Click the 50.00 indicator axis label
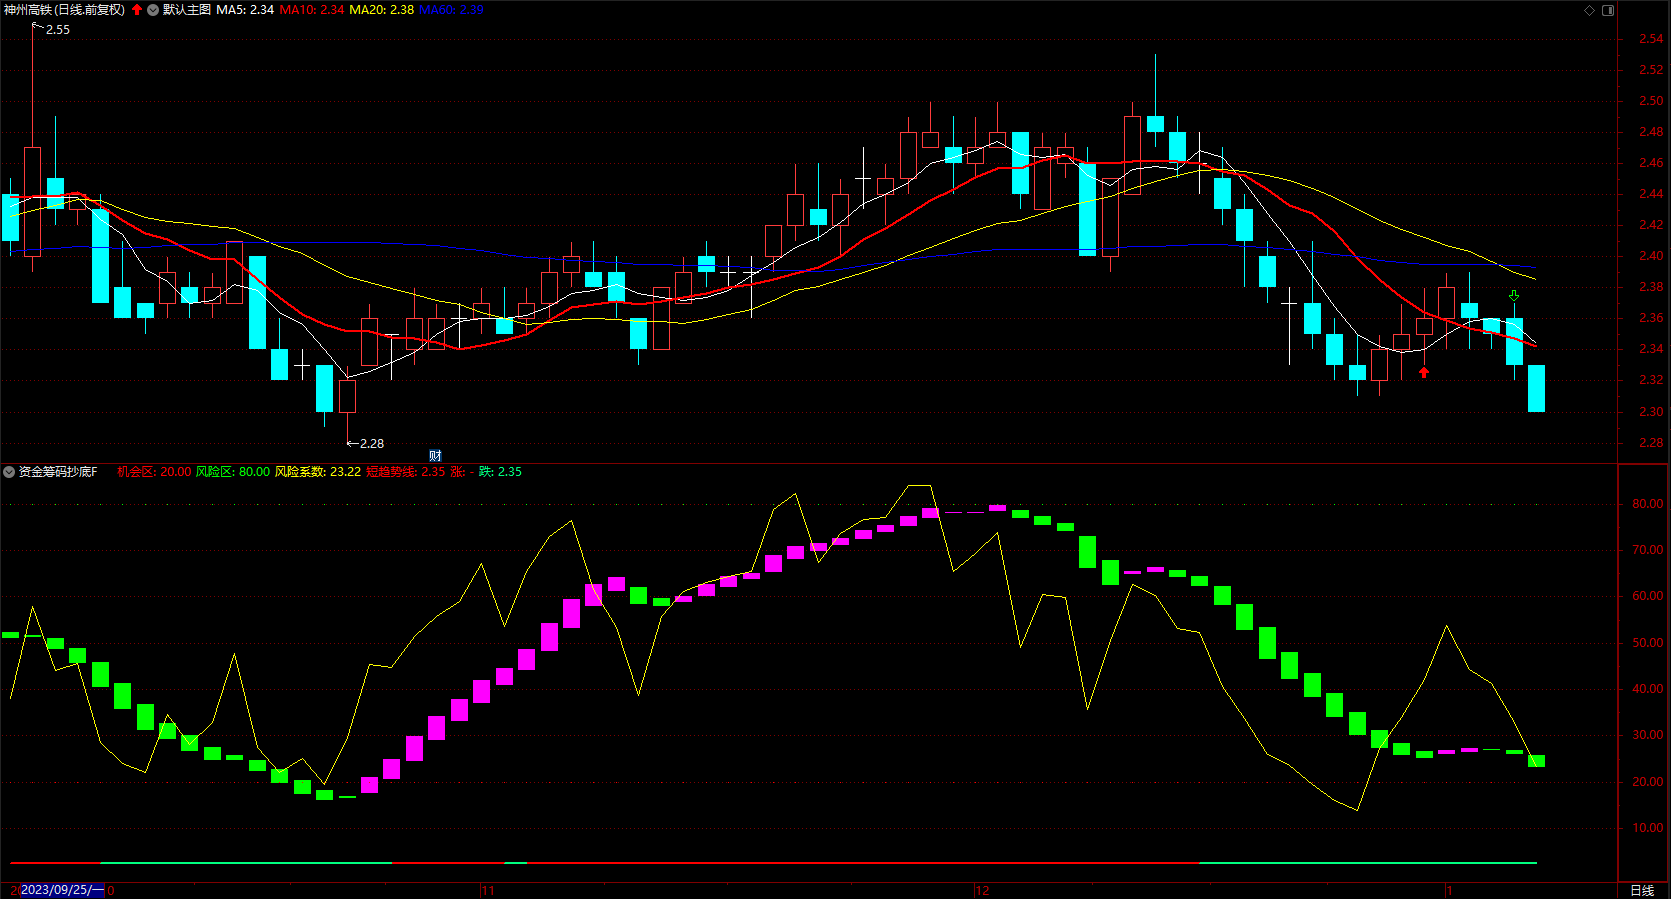The width and height of the screenshot is (1671, 899). tap(1648, 643)
